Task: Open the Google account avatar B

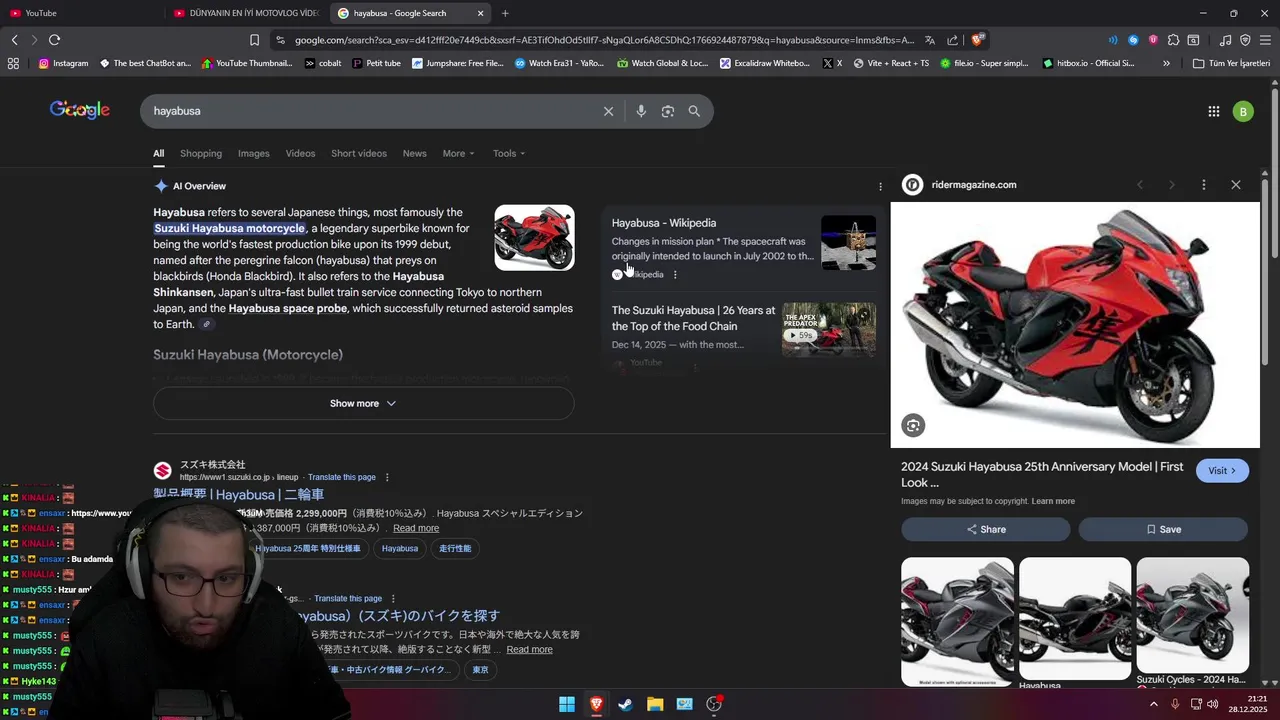Action: 1243,111
